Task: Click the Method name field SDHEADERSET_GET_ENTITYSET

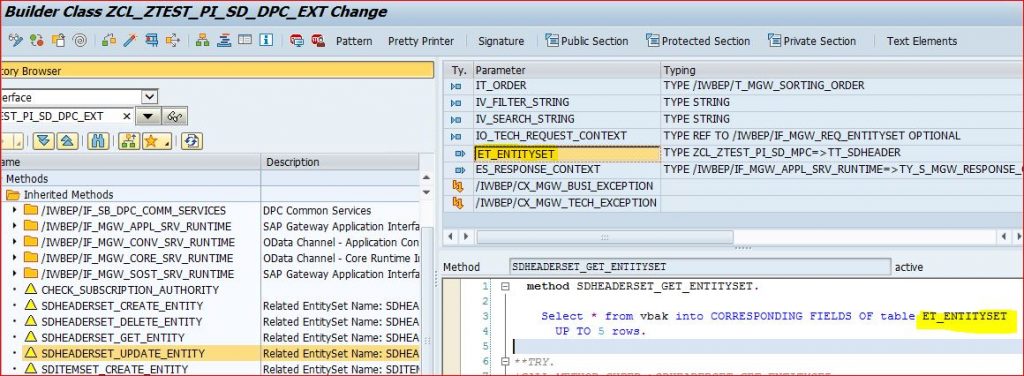Action: (x=699, y=267)
